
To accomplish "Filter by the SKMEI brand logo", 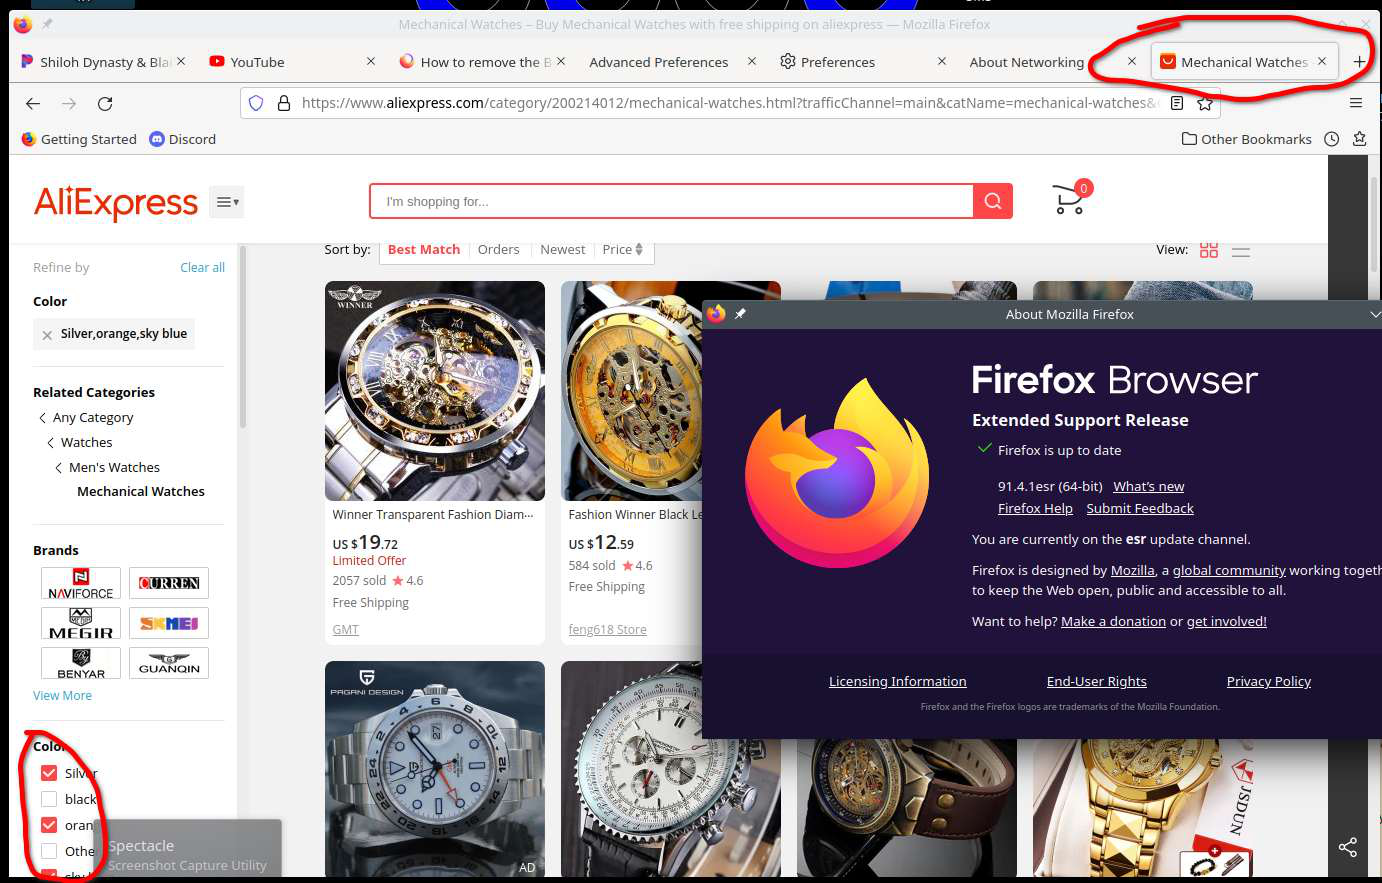I will [169, 623].
